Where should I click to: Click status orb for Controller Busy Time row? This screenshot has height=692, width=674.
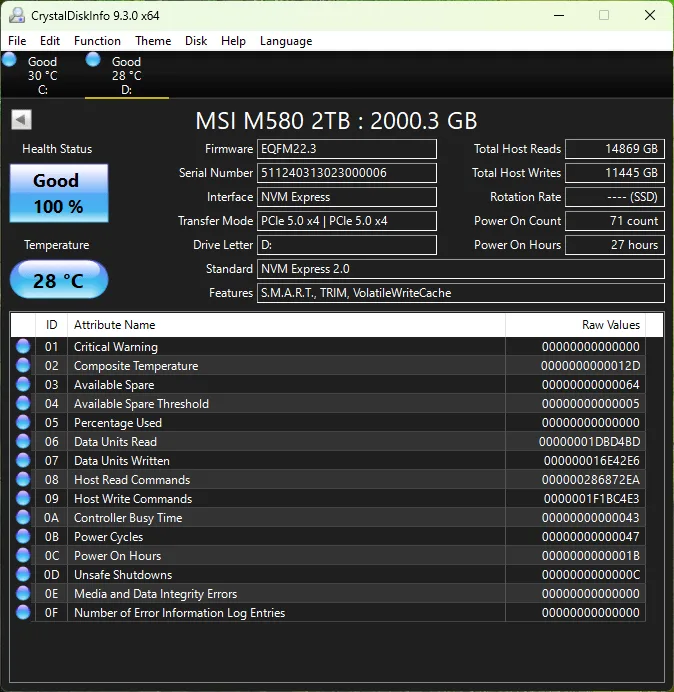click(x=23, y=517)
